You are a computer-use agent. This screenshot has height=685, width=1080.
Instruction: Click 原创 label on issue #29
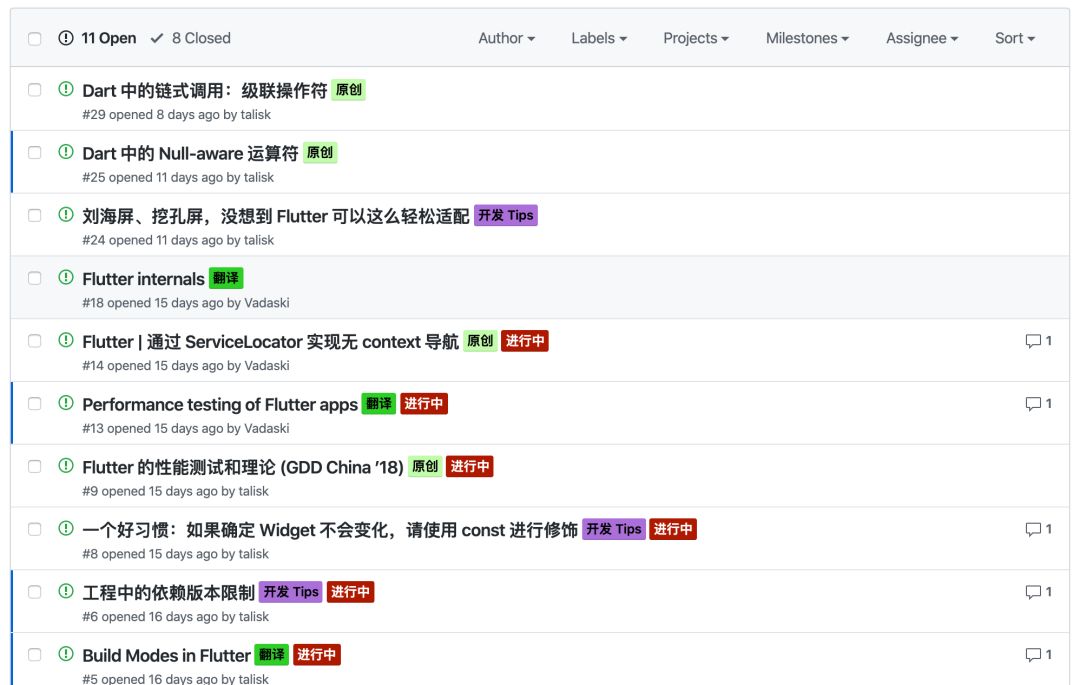coord(349,89)
